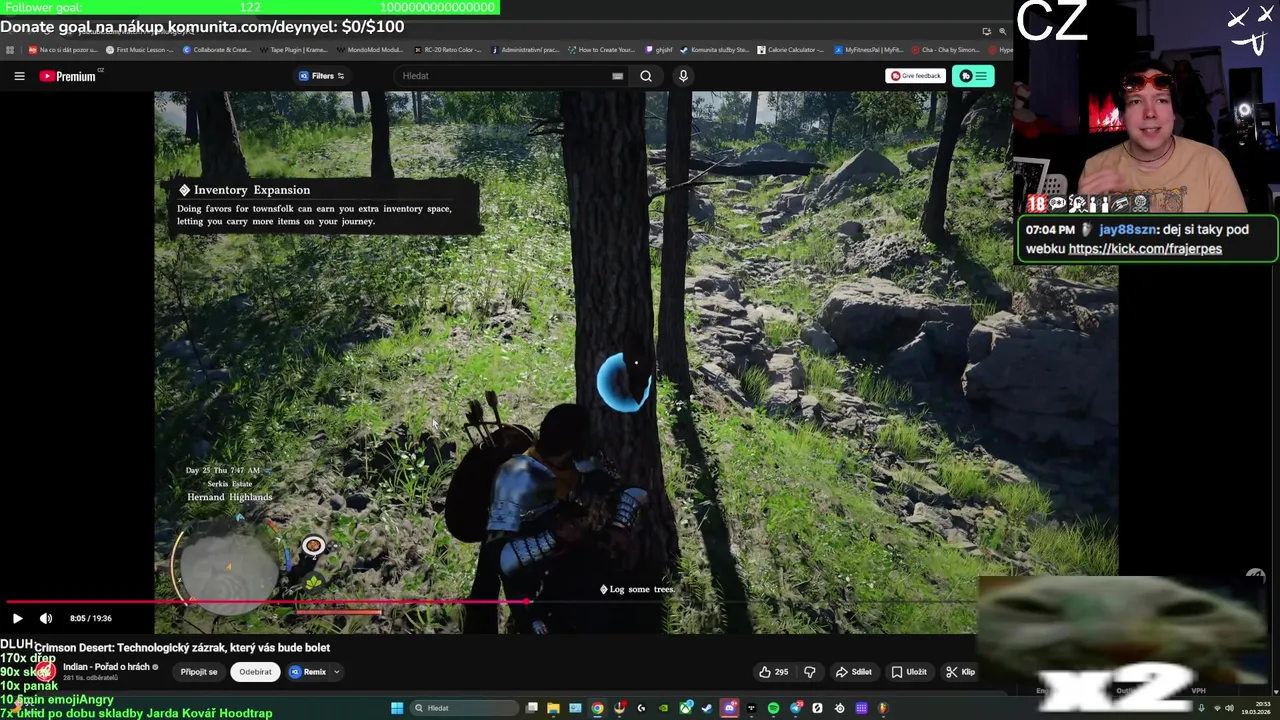The image size is (1280, 720).
Task: Open the kick.com/frajerpes link in chat overlay
Action: click(x=1144, y=249)
